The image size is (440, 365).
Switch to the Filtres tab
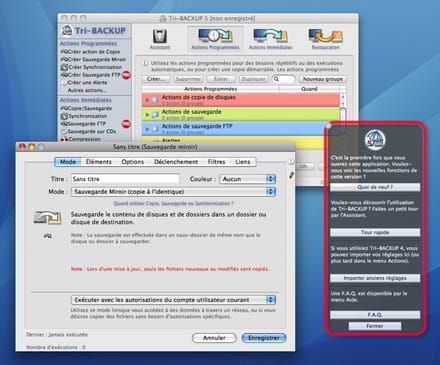(x=216, y=162)
